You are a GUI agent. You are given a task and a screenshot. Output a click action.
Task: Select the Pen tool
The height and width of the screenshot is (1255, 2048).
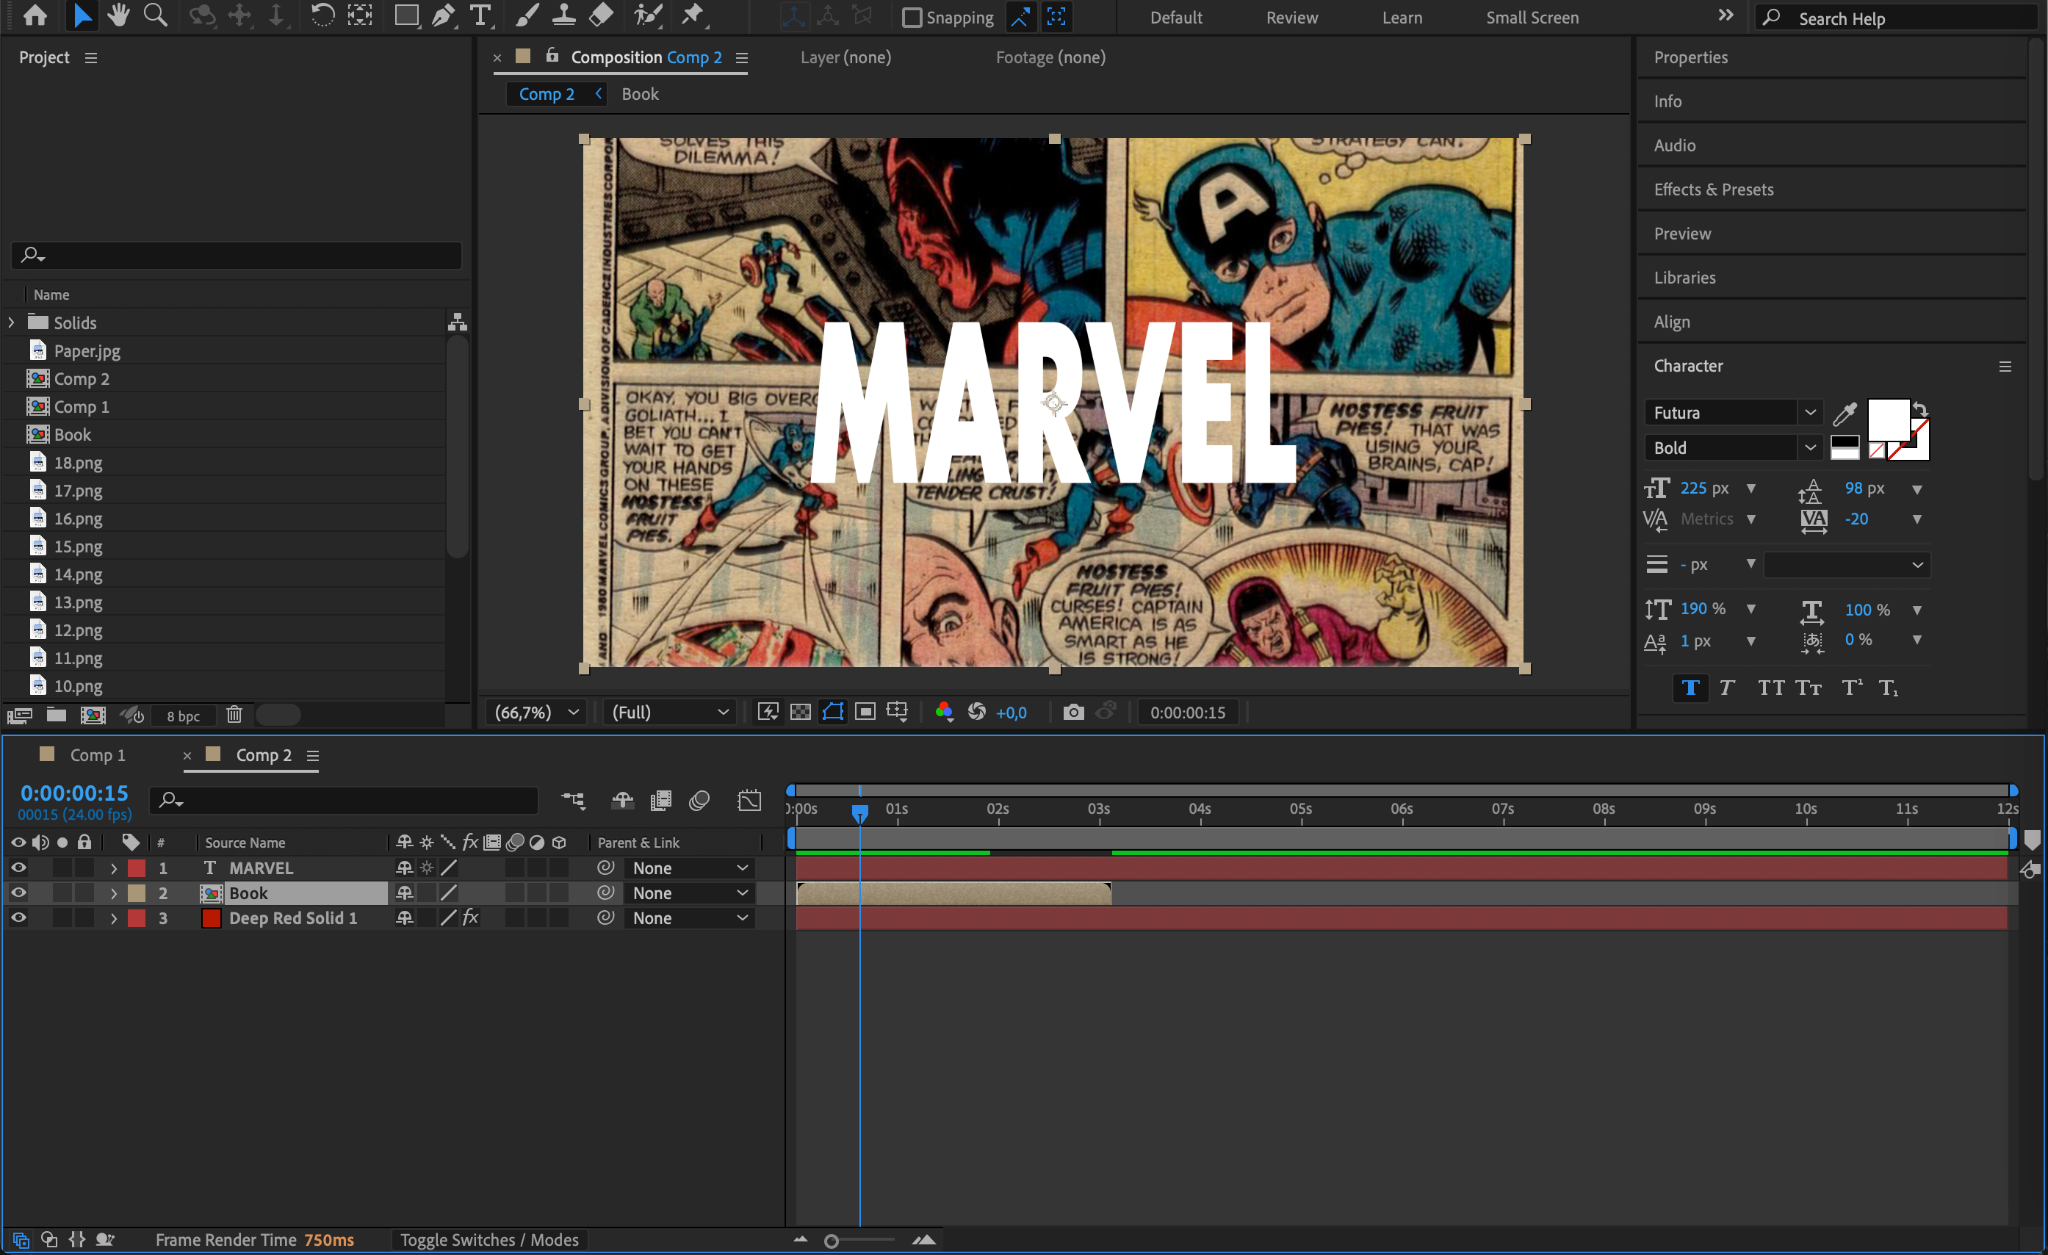coord(443,15)
